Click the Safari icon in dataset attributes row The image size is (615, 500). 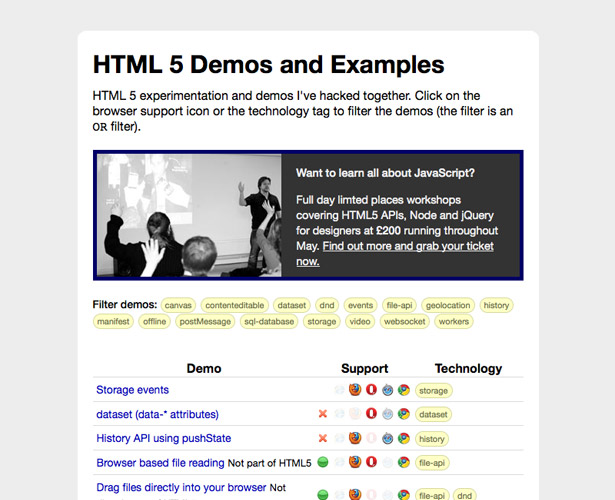point(388,414)
